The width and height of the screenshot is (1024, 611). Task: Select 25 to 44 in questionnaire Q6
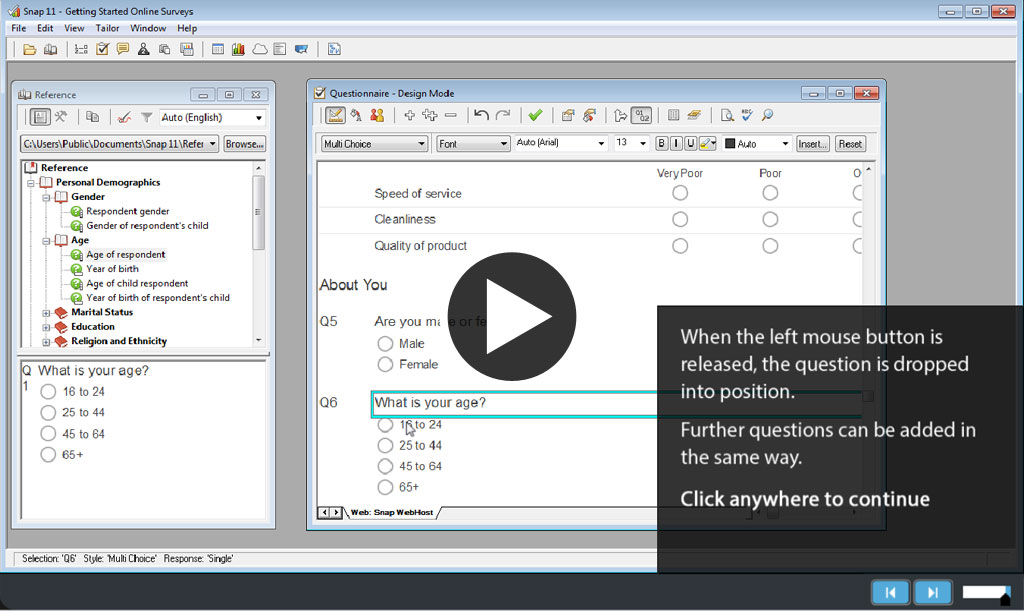pos(385,446)
